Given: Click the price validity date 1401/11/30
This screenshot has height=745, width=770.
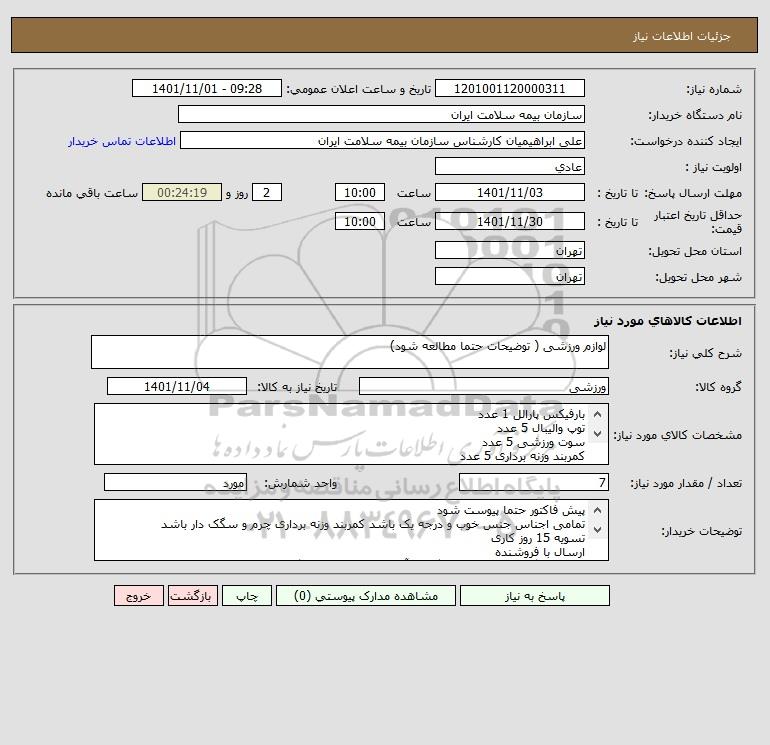Looking at the screenshot, I should pyautogui.click(x=510, y=221).
